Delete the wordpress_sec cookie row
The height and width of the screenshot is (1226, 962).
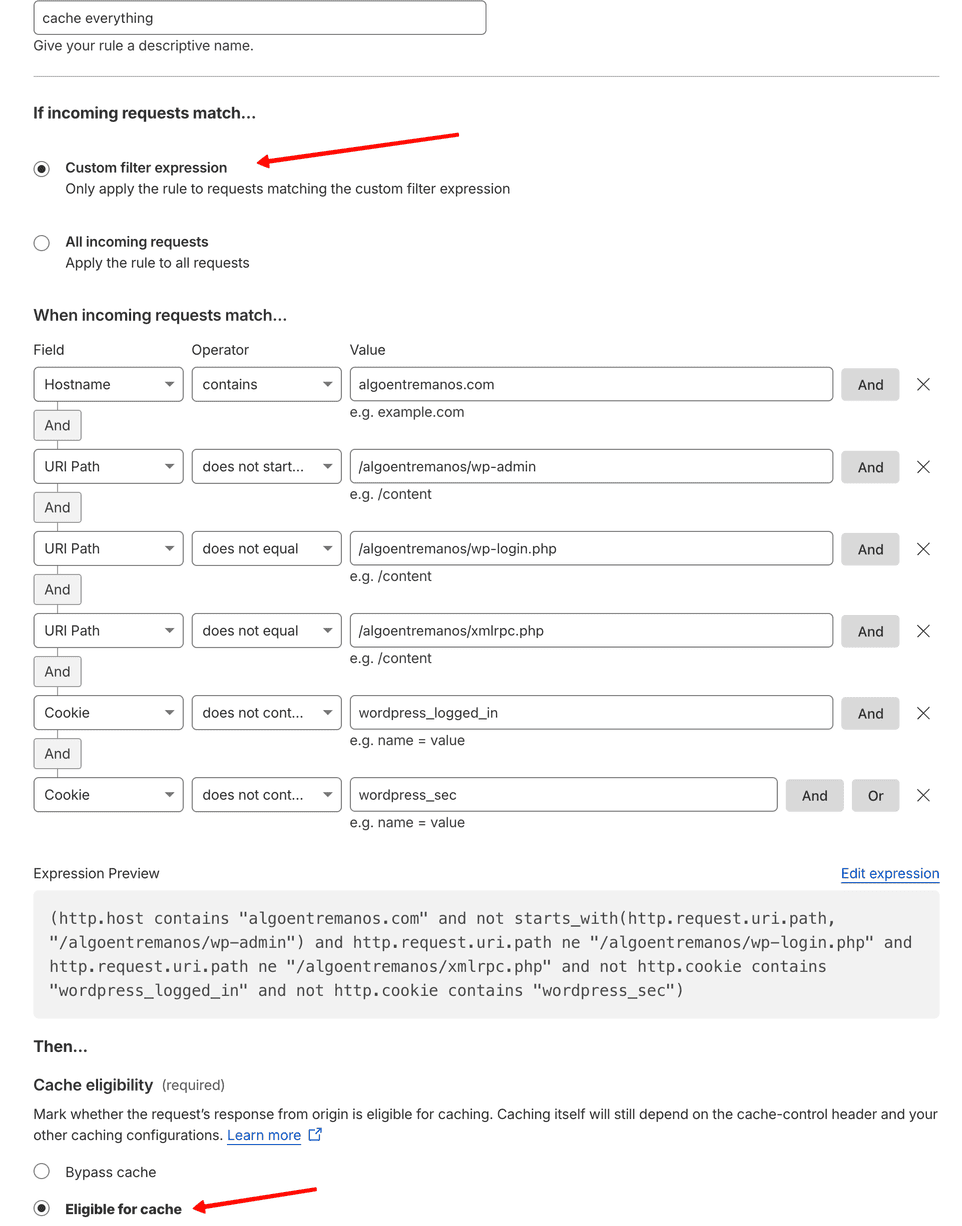[923, 795]
